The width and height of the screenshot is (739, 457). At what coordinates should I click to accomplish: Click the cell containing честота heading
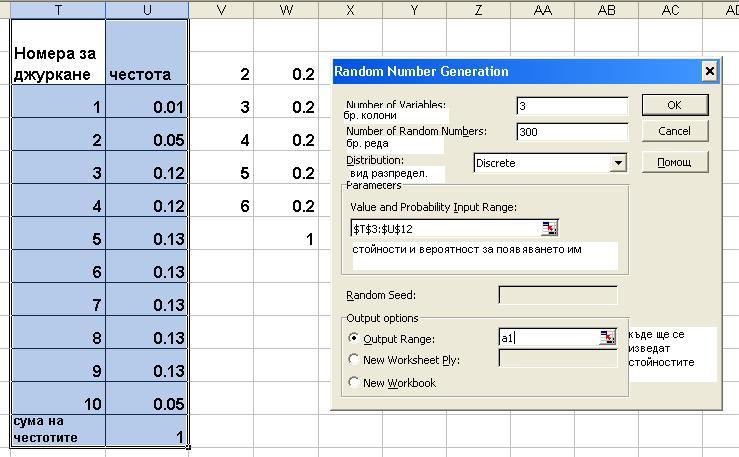coord(147,74)
